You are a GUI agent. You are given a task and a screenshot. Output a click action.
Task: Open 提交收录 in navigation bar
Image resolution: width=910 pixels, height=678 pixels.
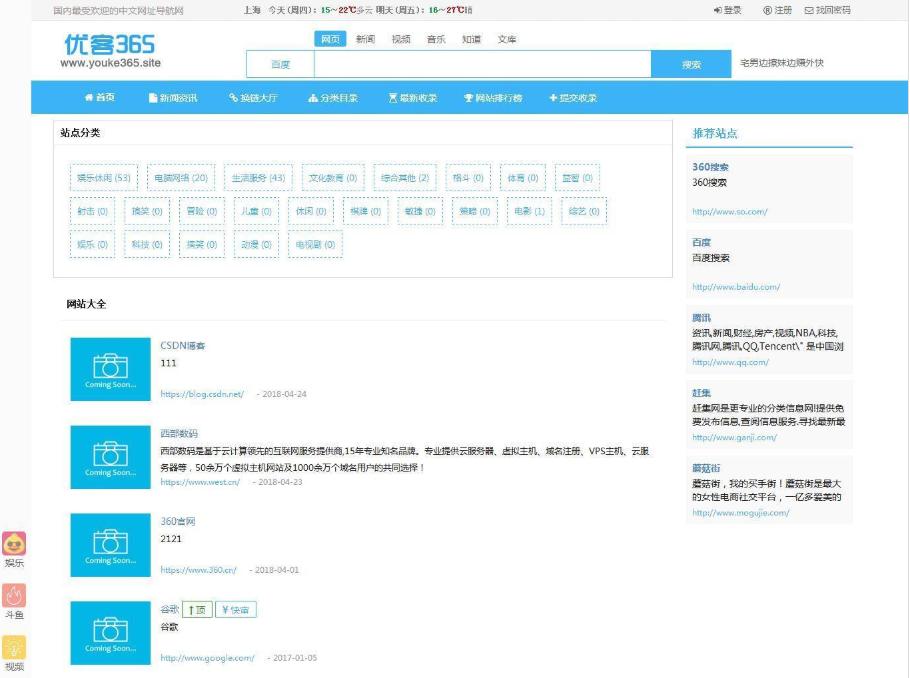(573, 98)
